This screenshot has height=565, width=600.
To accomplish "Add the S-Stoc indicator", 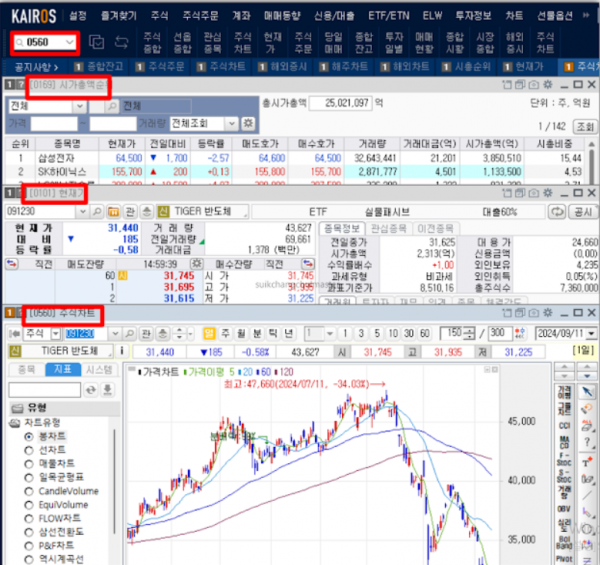I will pyautogui.click(x=564, y=475).
